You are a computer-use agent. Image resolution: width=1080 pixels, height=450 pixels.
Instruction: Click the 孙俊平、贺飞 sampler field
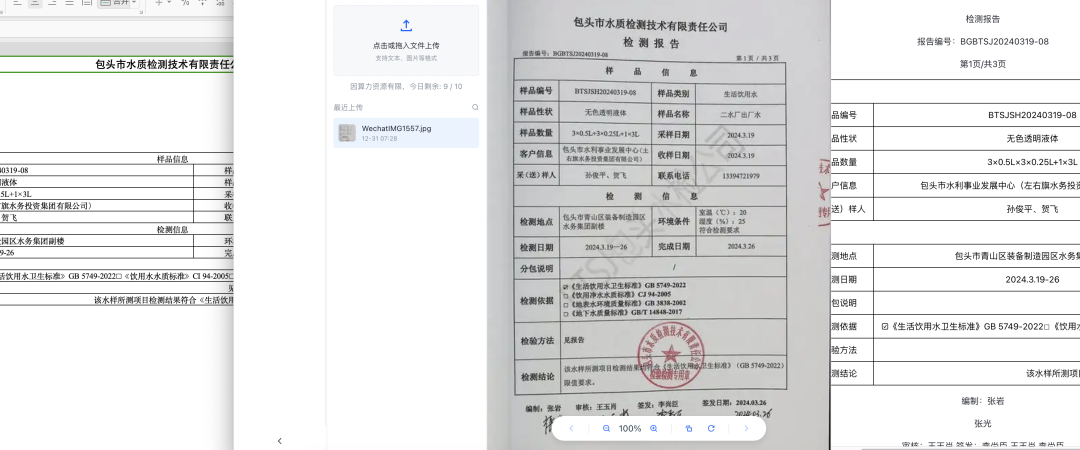coord(1031,209)
